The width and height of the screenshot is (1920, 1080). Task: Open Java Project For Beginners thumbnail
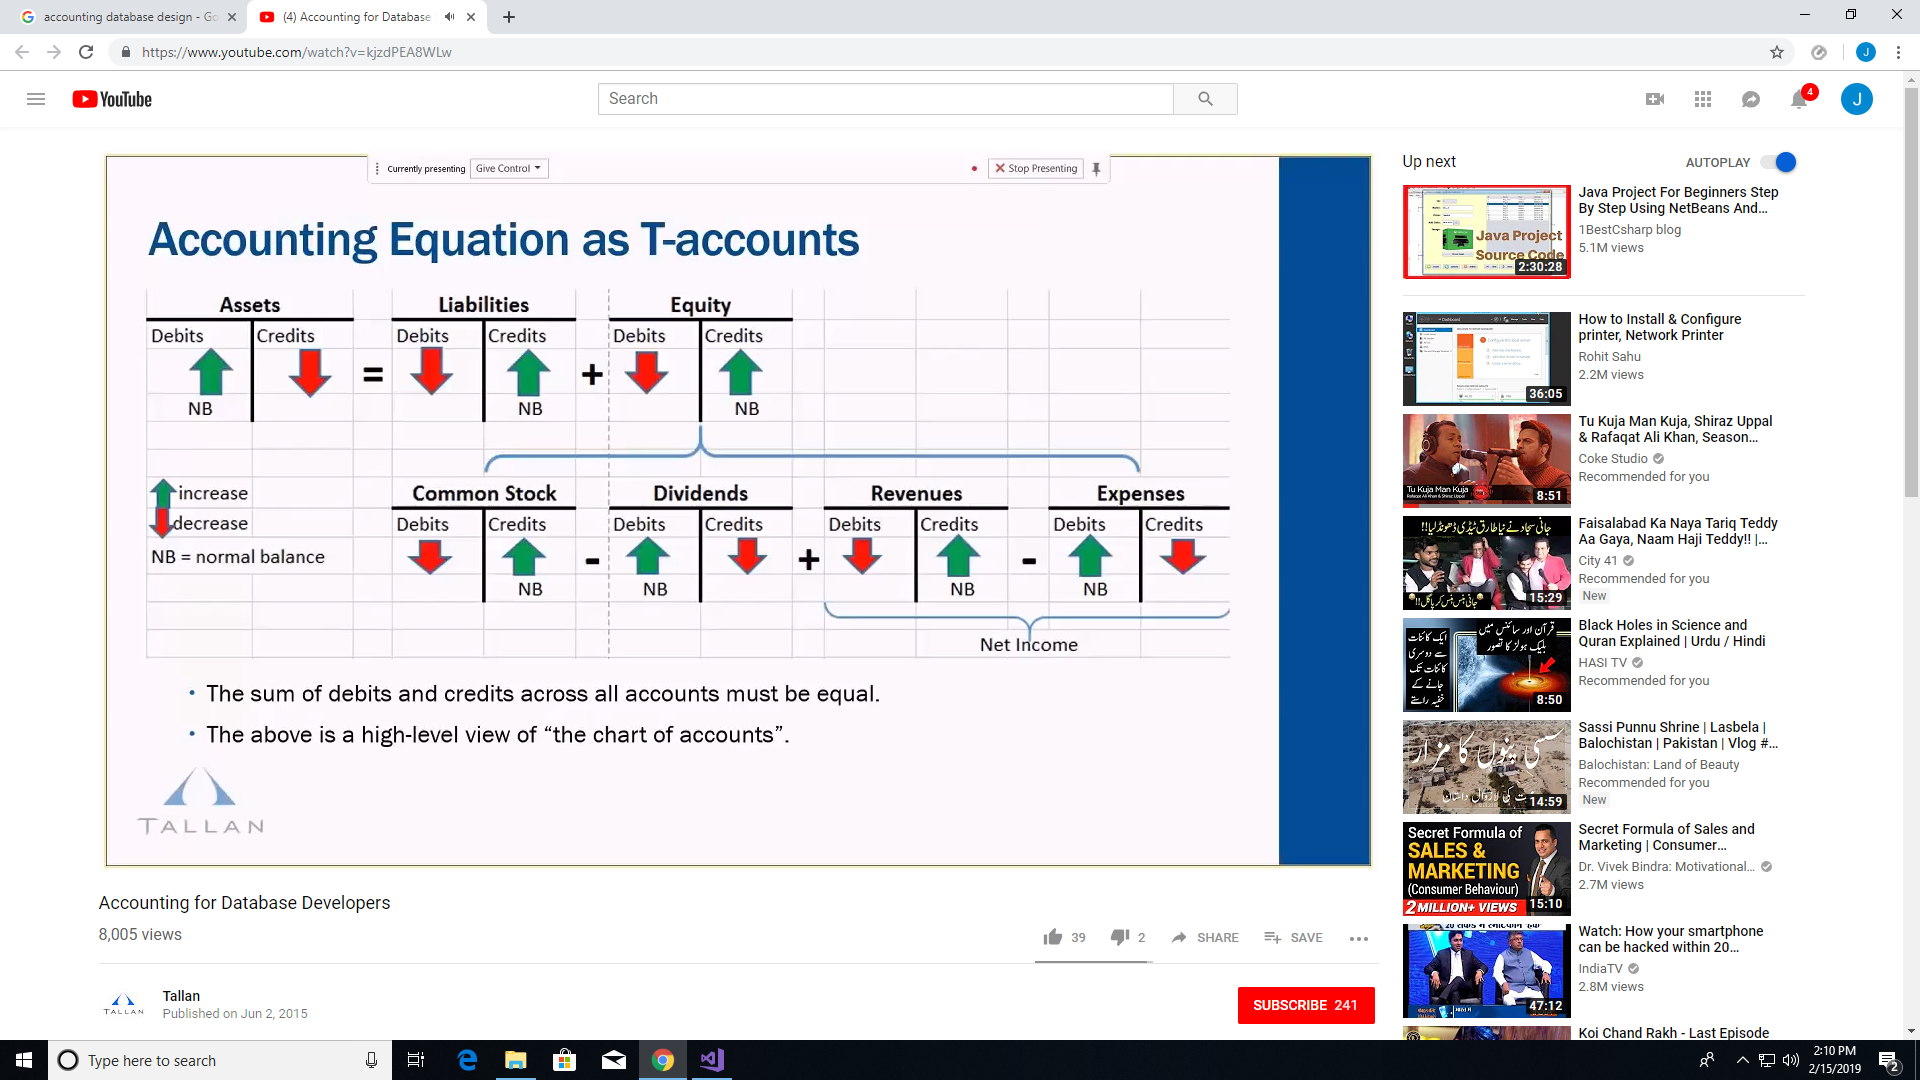(x=1486, y=232)
